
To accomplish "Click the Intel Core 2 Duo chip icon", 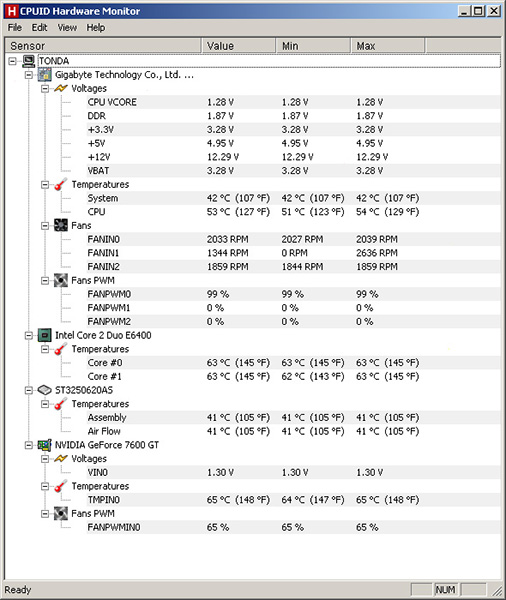I will pos(44,335).
